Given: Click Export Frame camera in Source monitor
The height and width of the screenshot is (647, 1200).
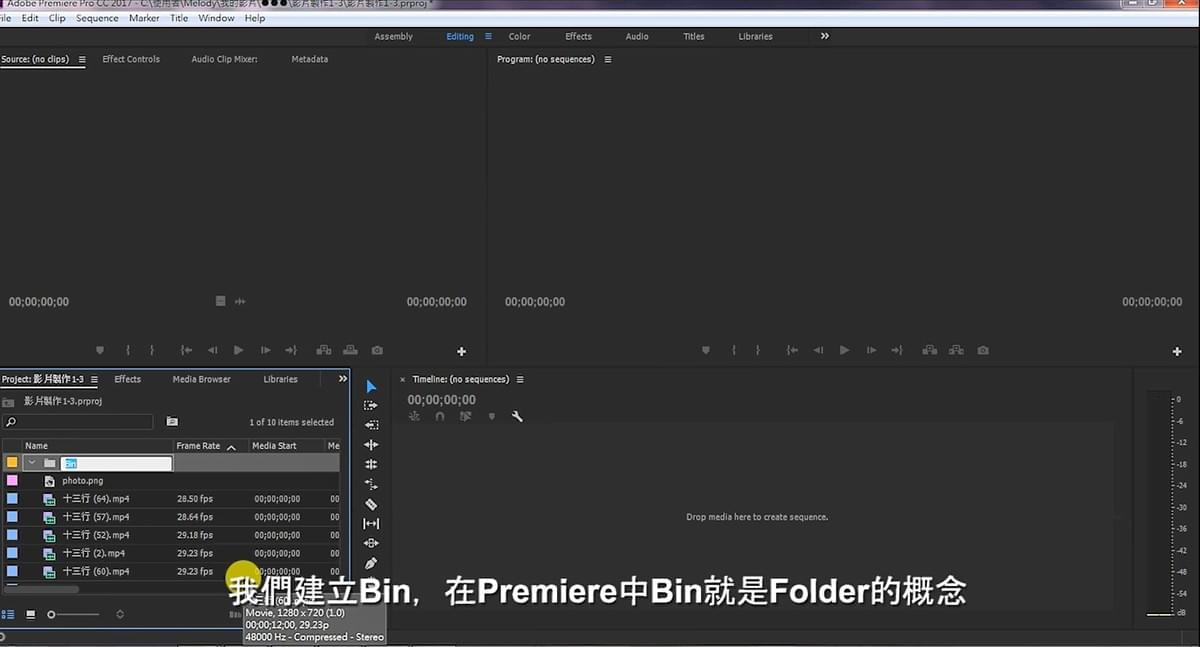Looking at the screenshot, I should point(377,350).
